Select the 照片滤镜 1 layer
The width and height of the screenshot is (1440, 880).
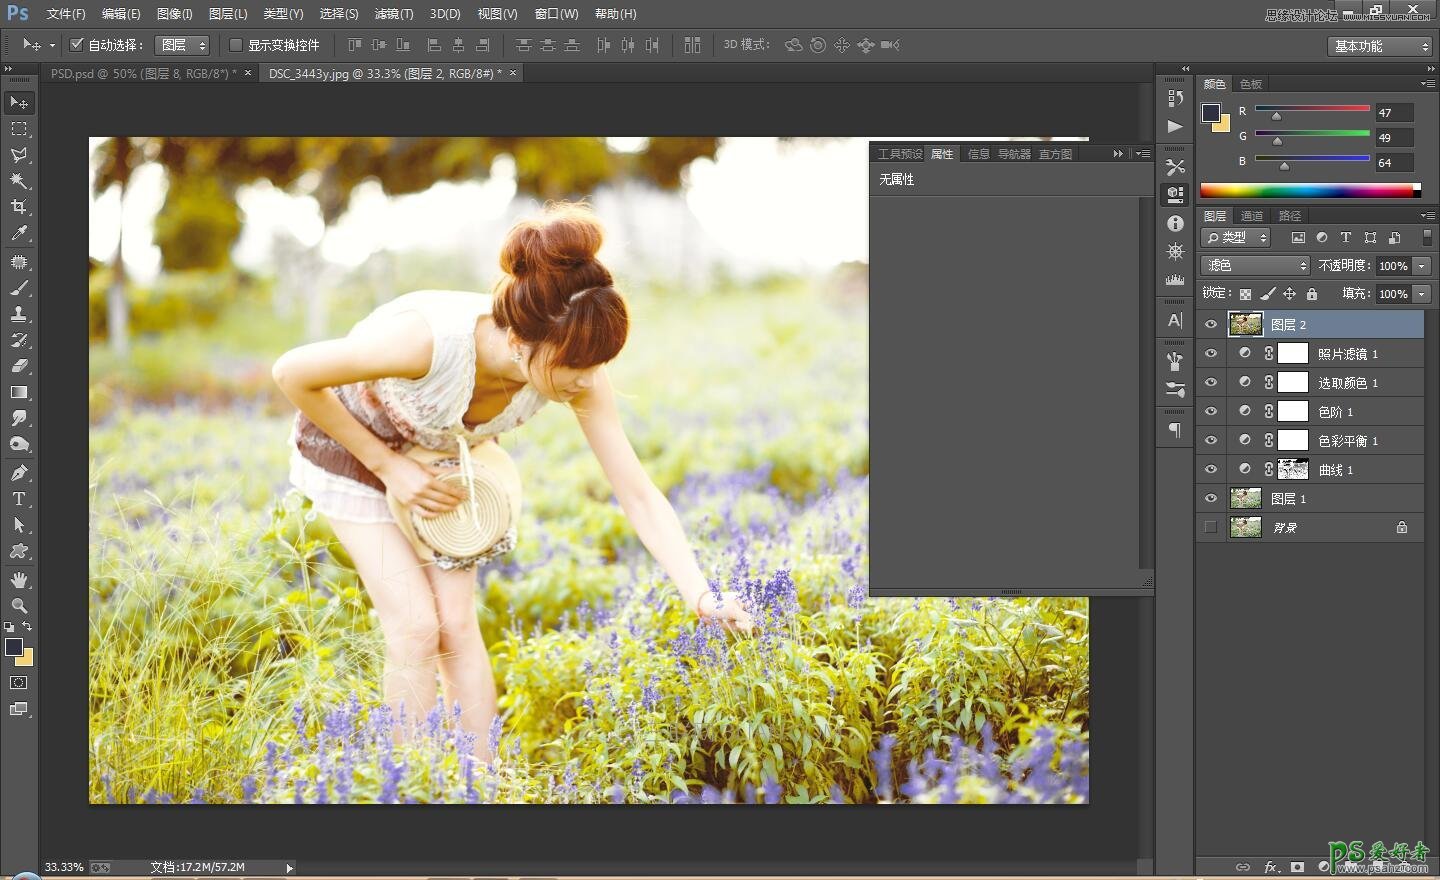pyautogui.click(x=1347, y=354)
